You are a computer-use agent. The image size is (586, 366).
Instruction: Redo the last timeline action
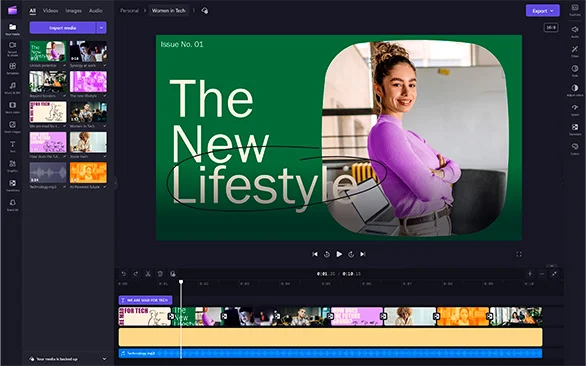(x=136, y=274)
